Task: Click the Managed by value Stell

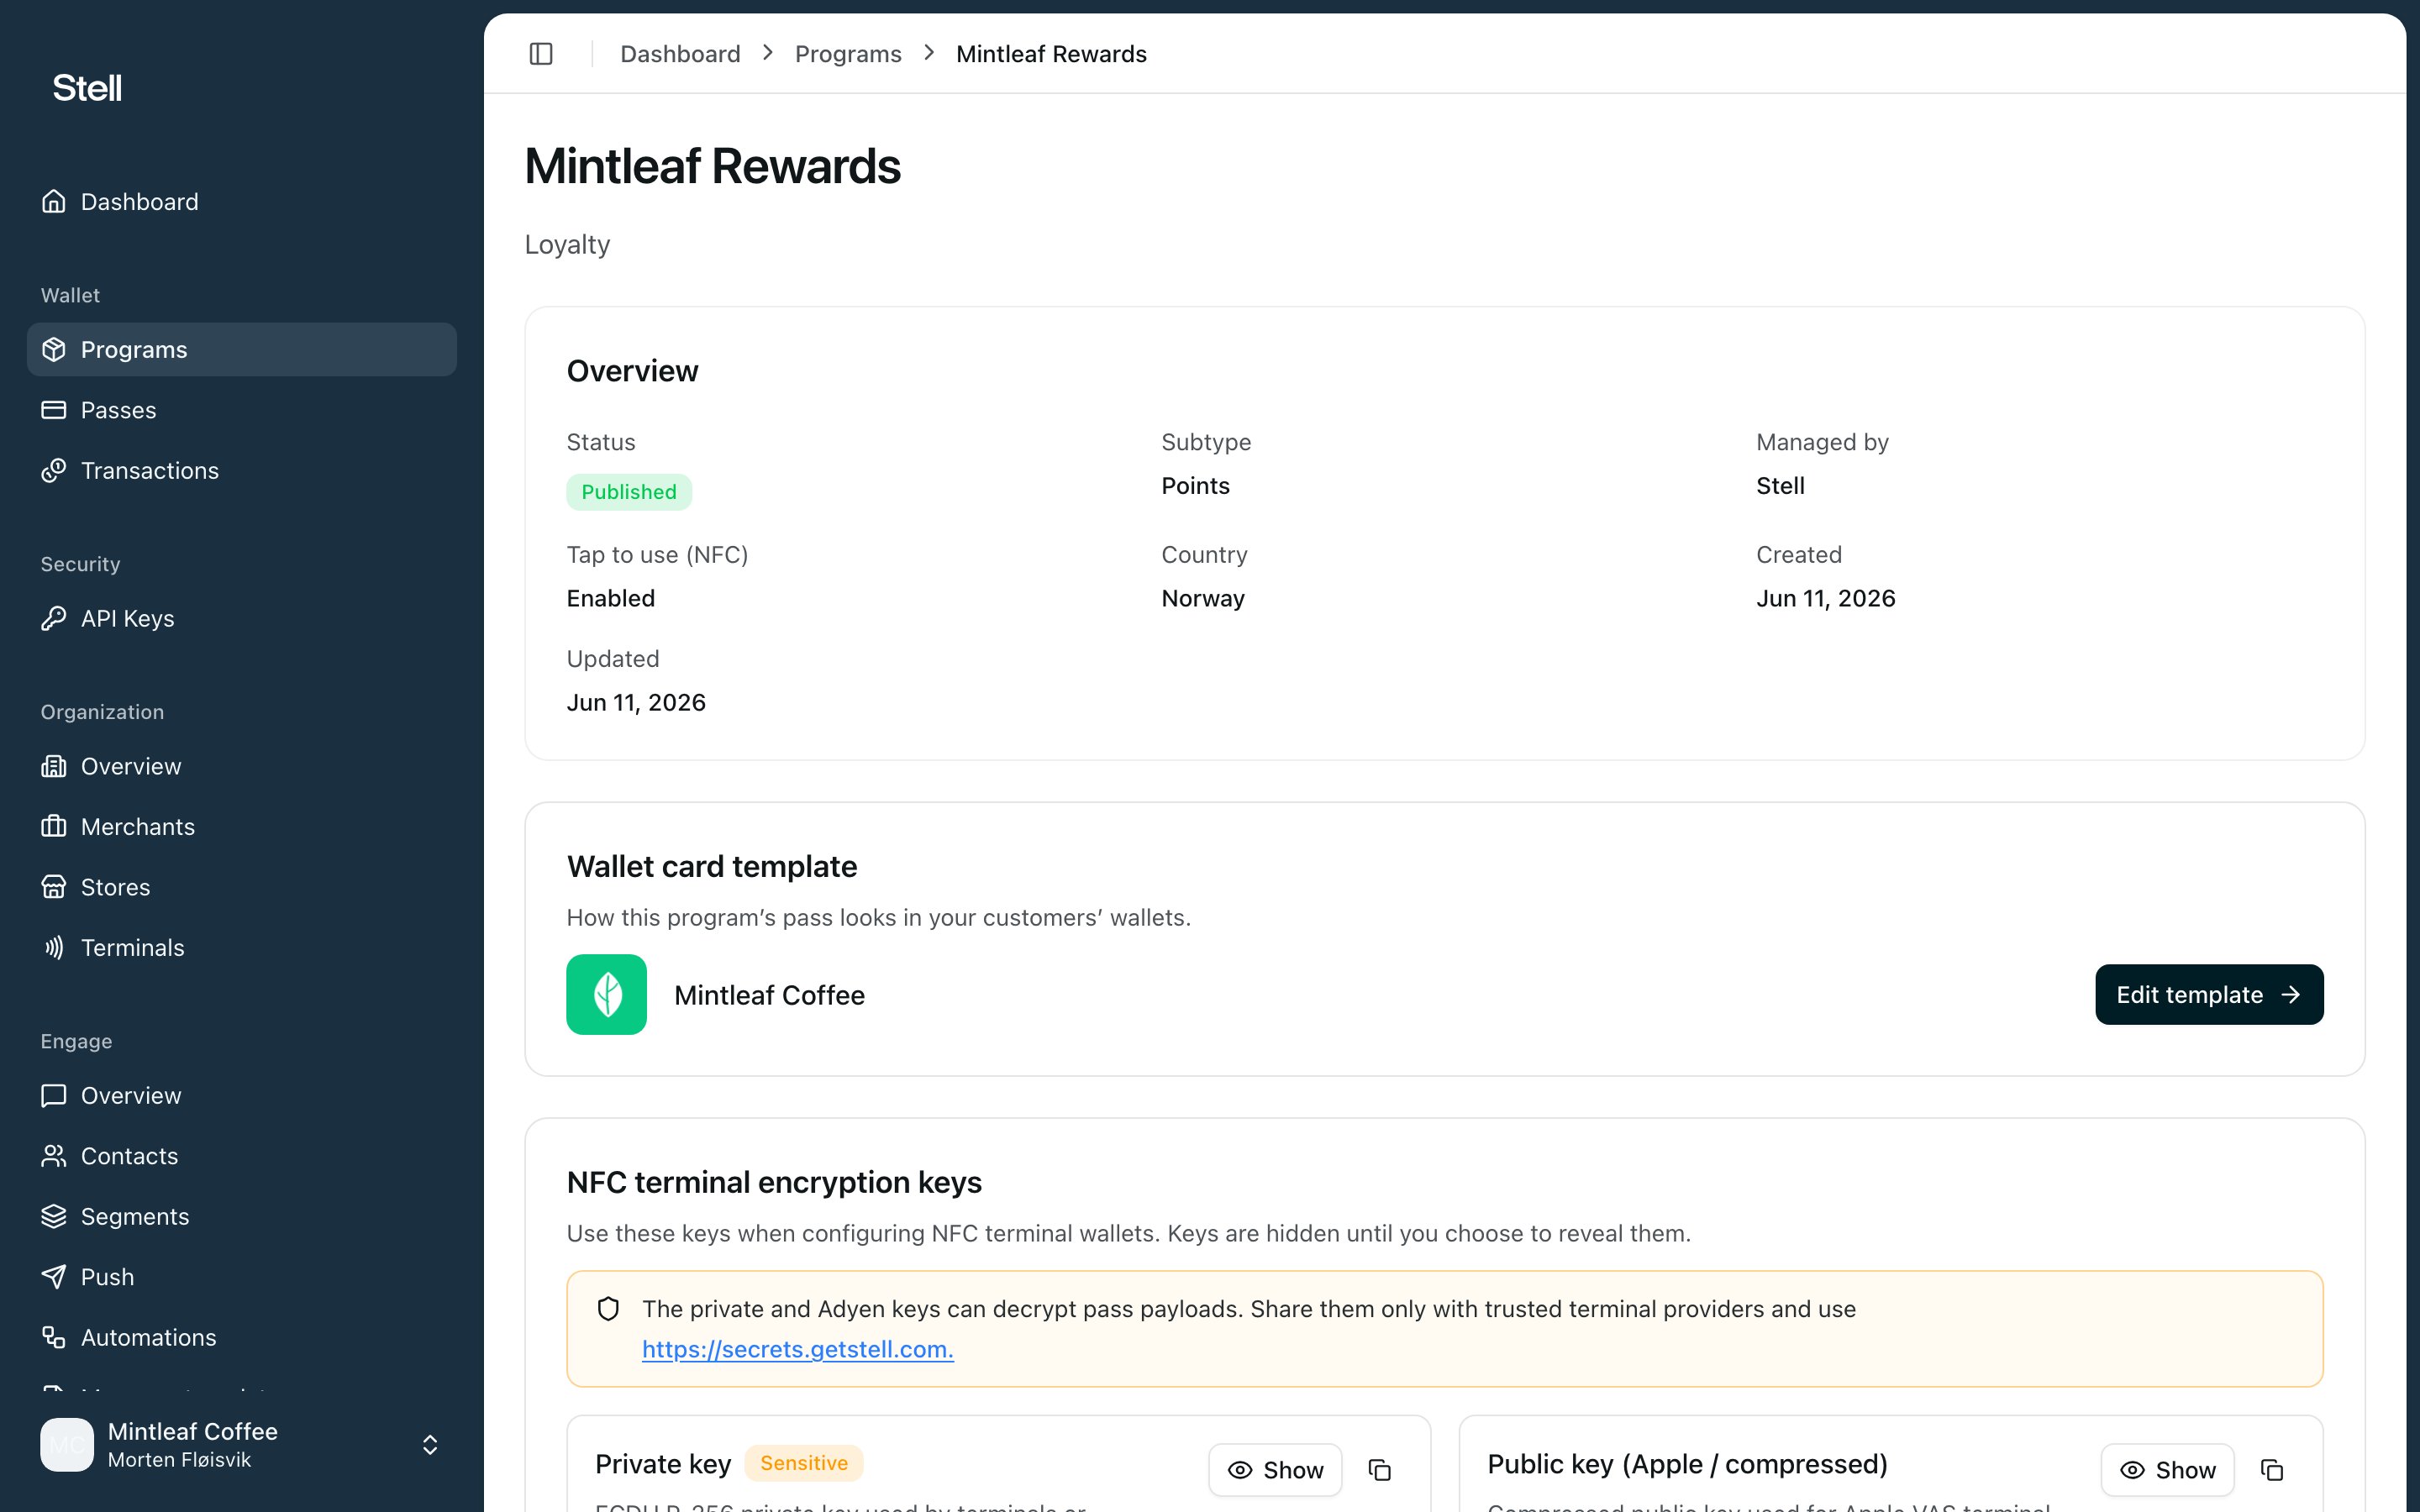Action: [x=1780, y=486]
